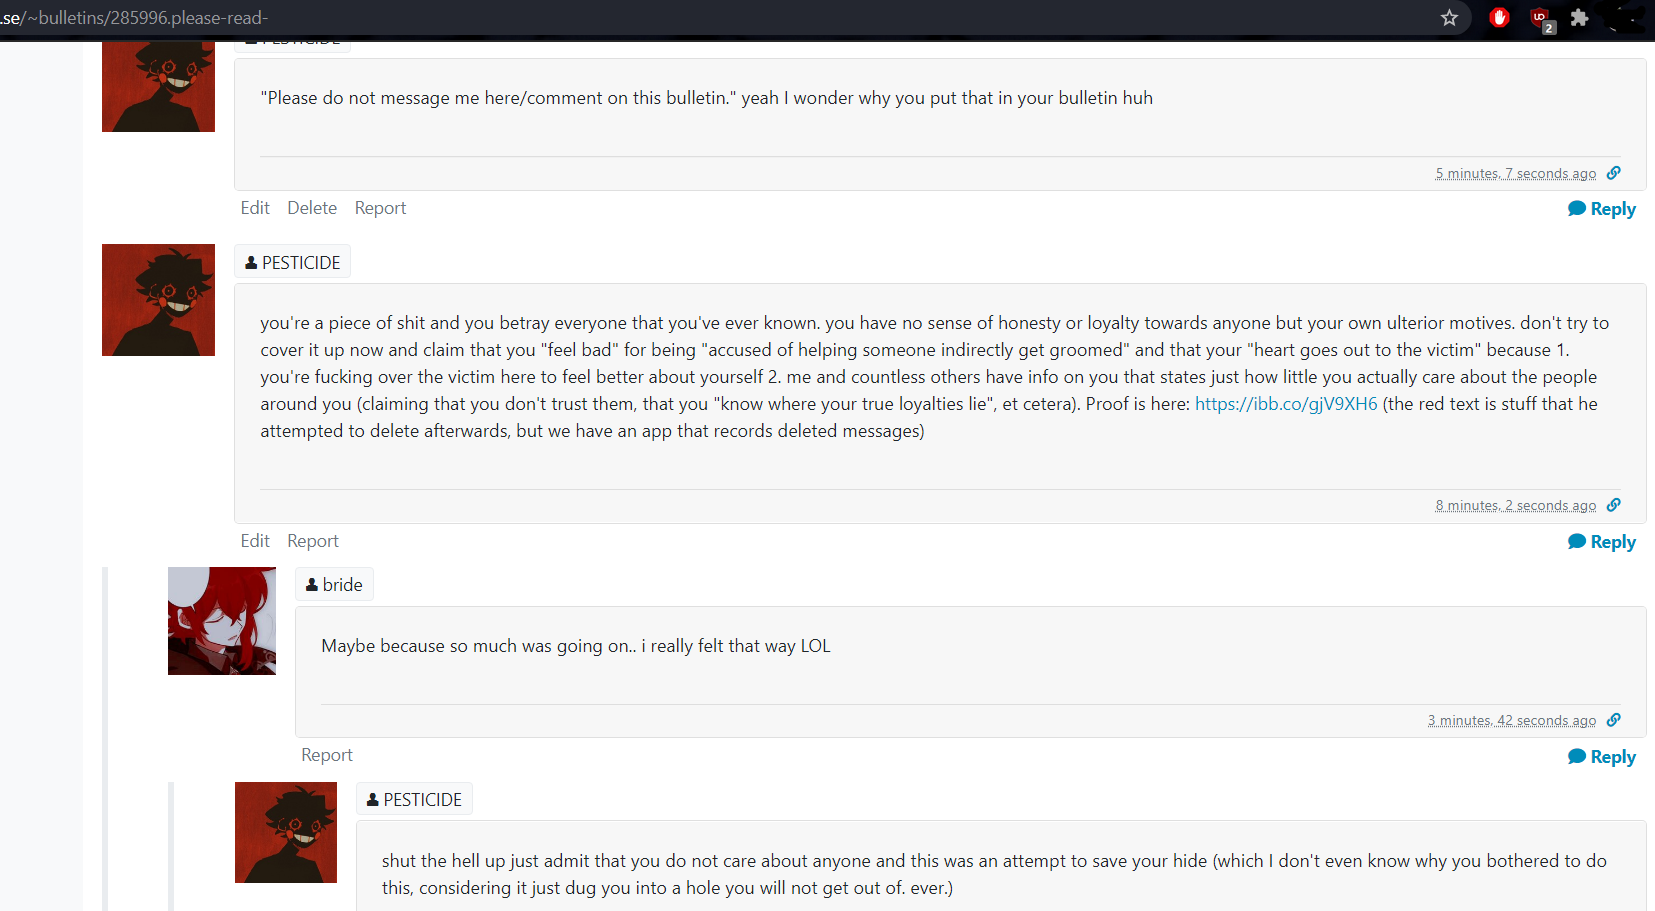The width and height of the screenshot is (1655, 911).
Task: Open bride's red-haired avatar
Action: point(222,621)
